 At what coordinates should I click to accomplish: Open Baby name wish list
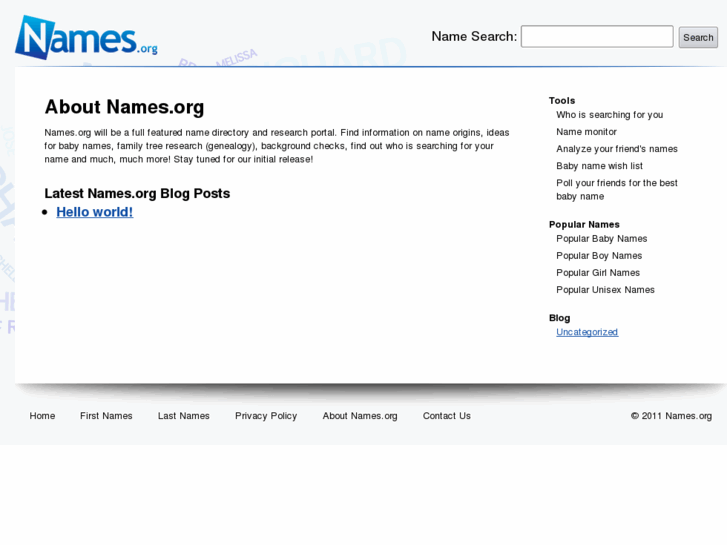point(599,166)
